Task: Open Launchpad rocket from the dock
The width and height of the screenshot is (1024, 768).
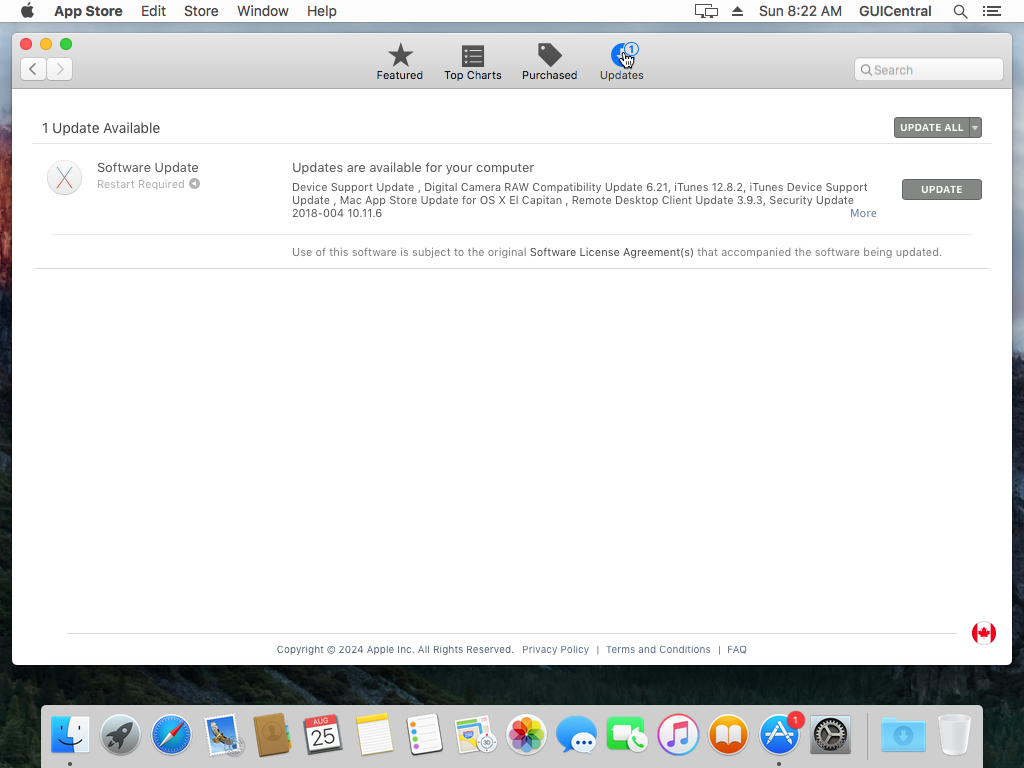Action: coord(120,735)
